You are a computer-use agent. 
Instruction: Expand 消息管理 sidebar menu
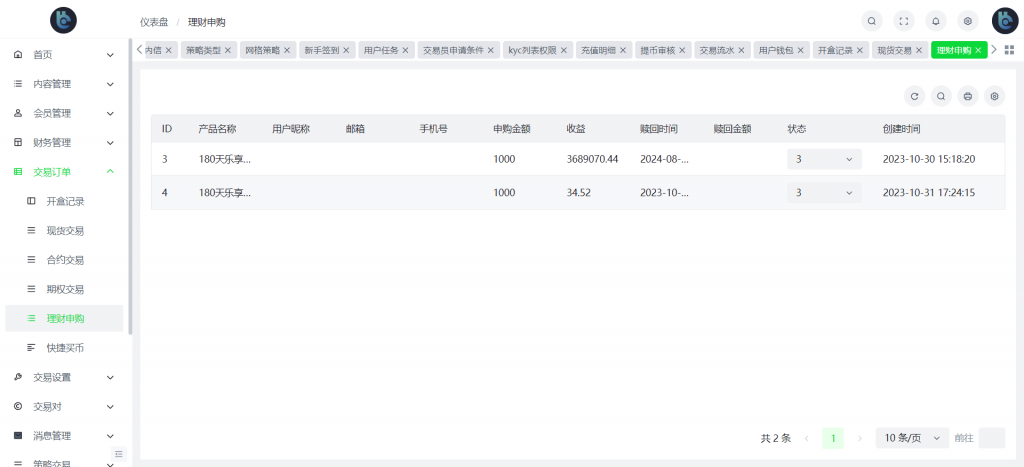pos(64,436)
